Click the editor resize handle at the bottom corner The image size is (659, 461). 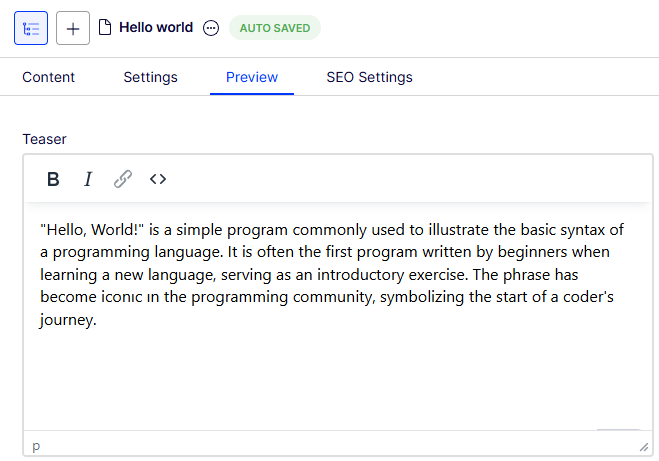(644, 447)
